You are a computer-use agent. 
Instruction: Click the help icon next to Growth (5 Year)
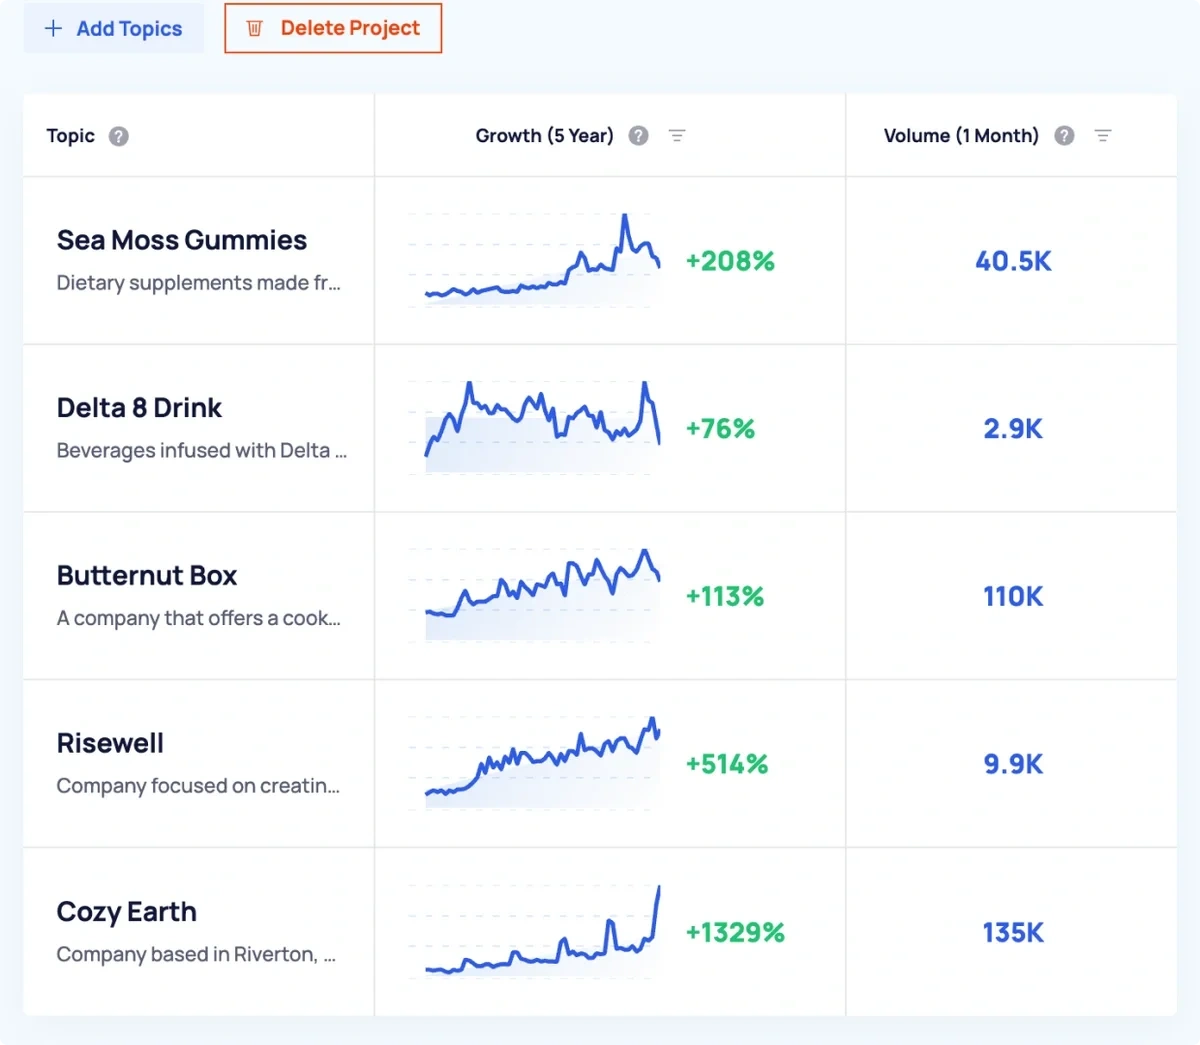coord(638,135)
